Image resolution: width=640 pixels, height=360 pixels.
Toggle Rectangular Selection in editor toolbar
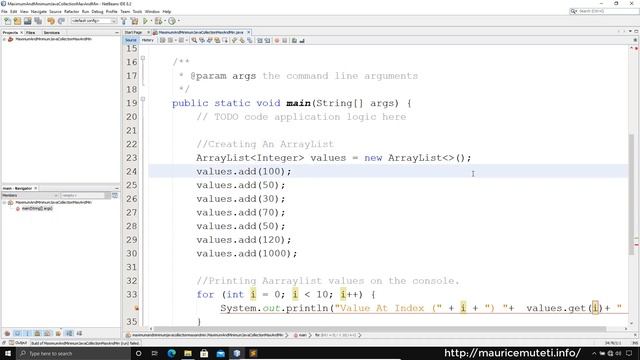pyautogui.click(x=225, y=40)
